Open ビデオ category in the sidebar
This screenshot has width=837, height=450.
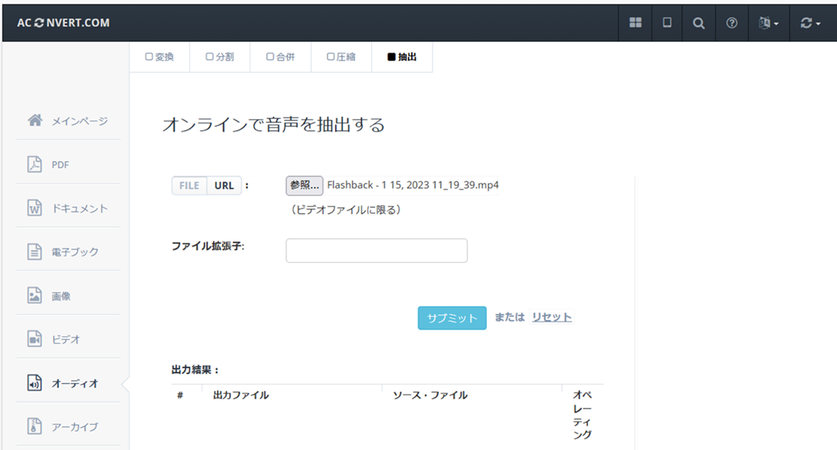pos(66,340)
